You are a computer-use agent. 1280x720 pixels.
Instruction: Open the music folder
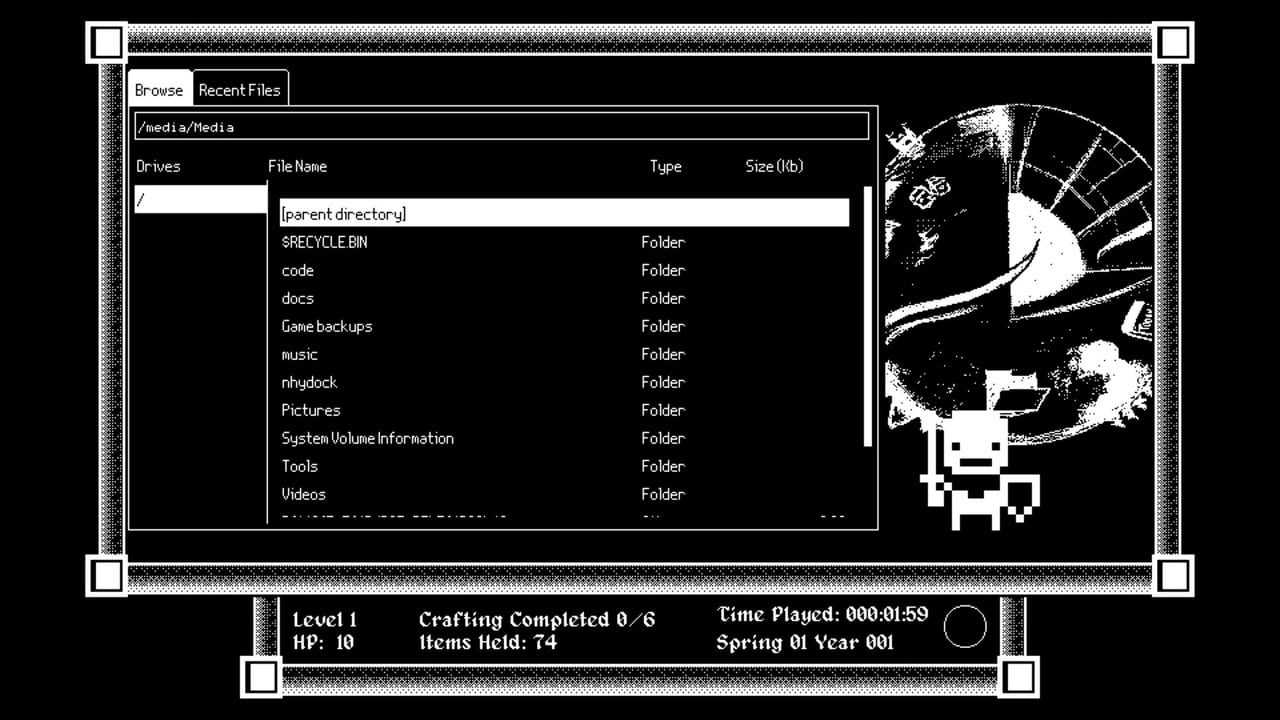(300, 354)
